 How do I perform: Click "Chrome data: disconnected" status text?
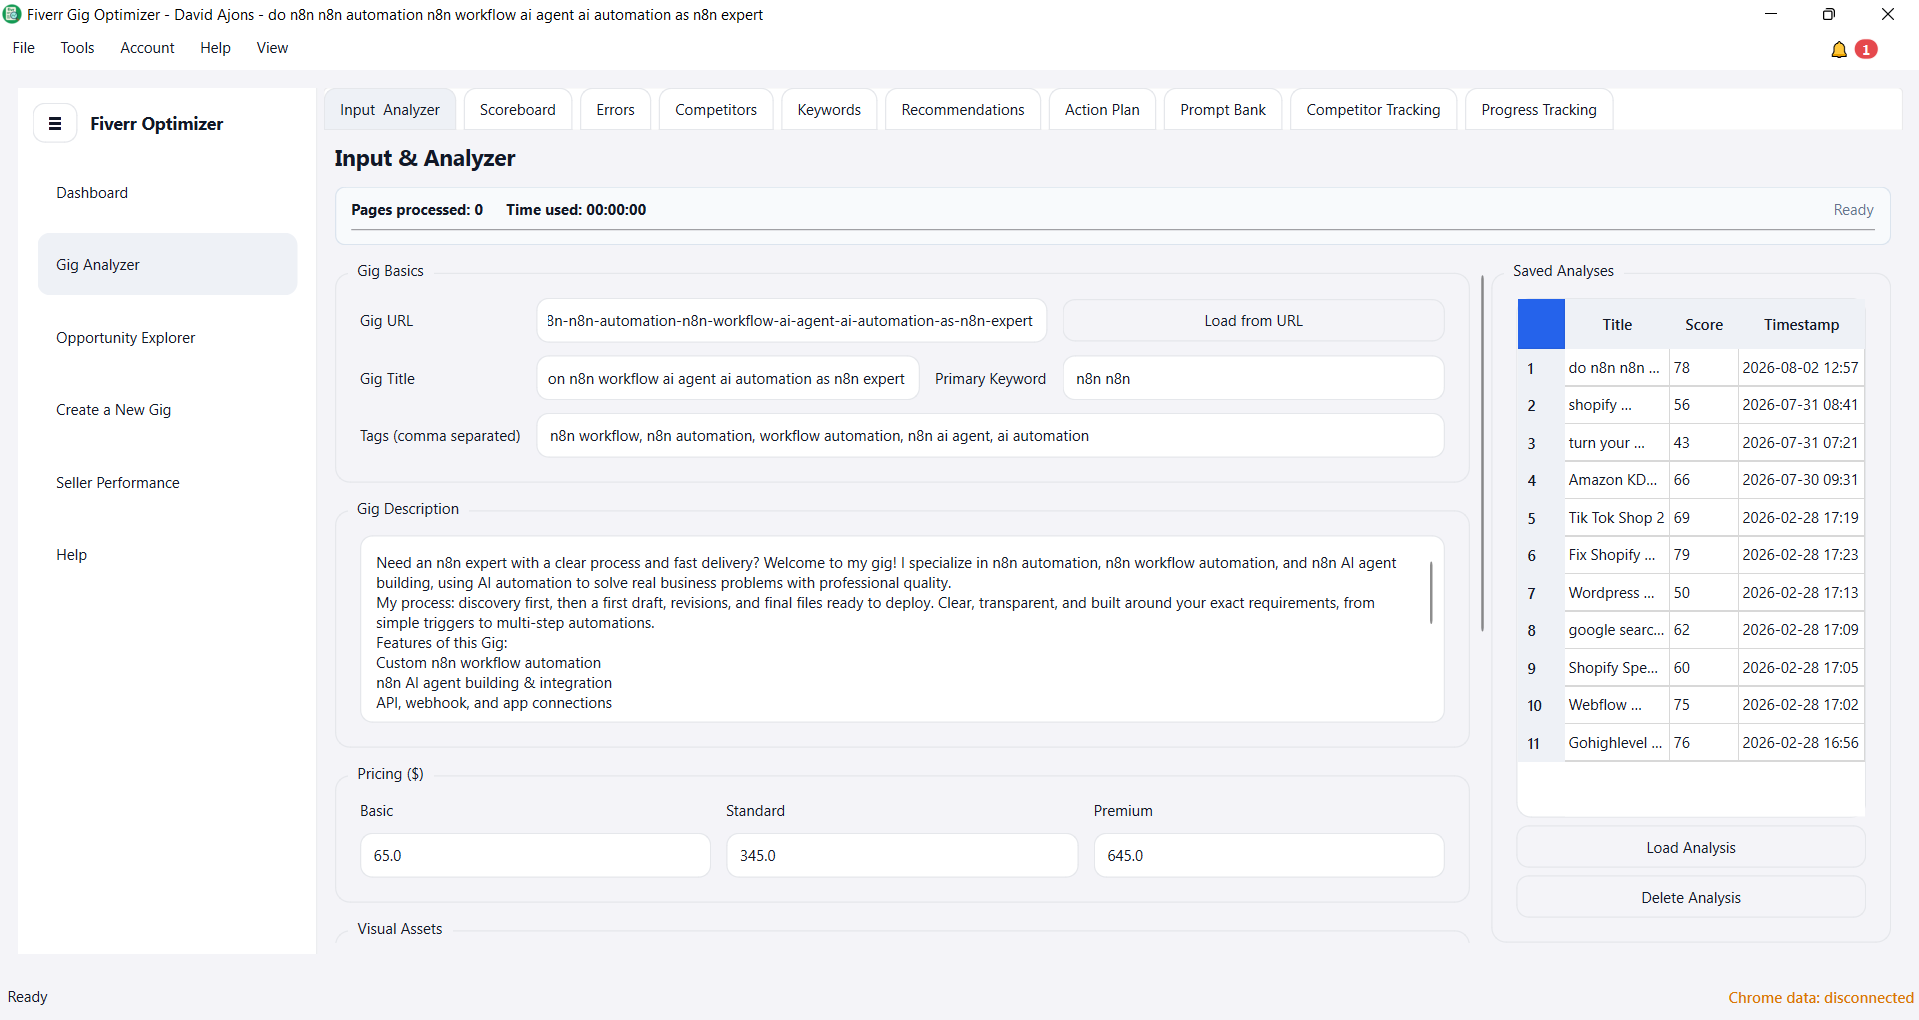coord(1821,998)
